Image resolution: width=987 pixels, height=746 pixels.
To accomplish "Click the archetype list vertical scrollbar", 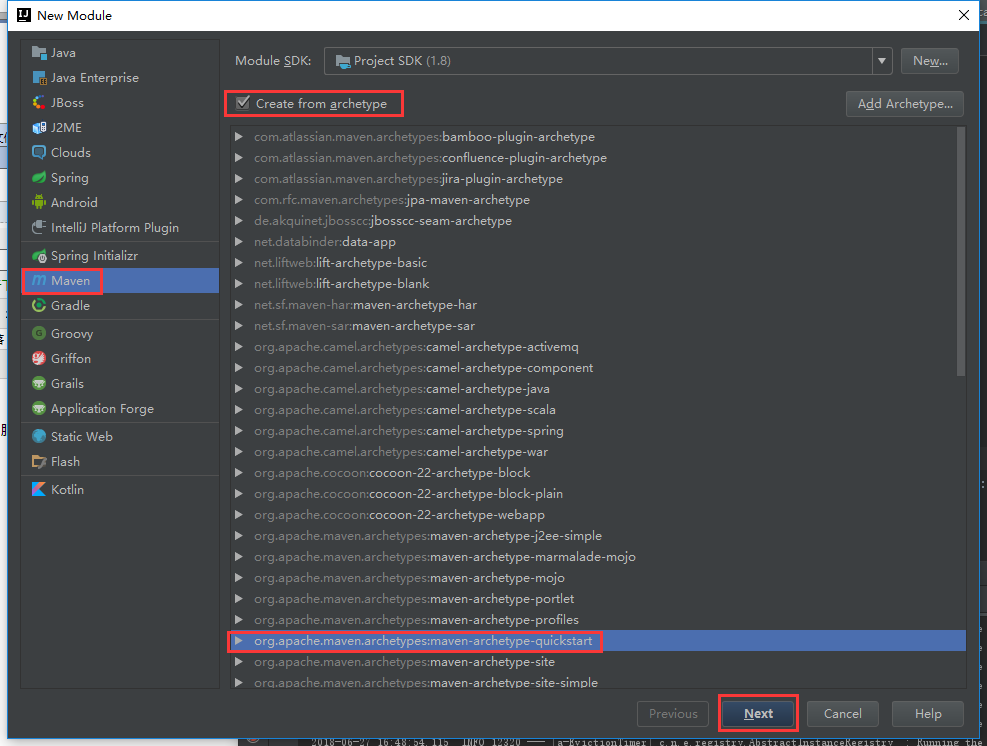I will point(961,252).
